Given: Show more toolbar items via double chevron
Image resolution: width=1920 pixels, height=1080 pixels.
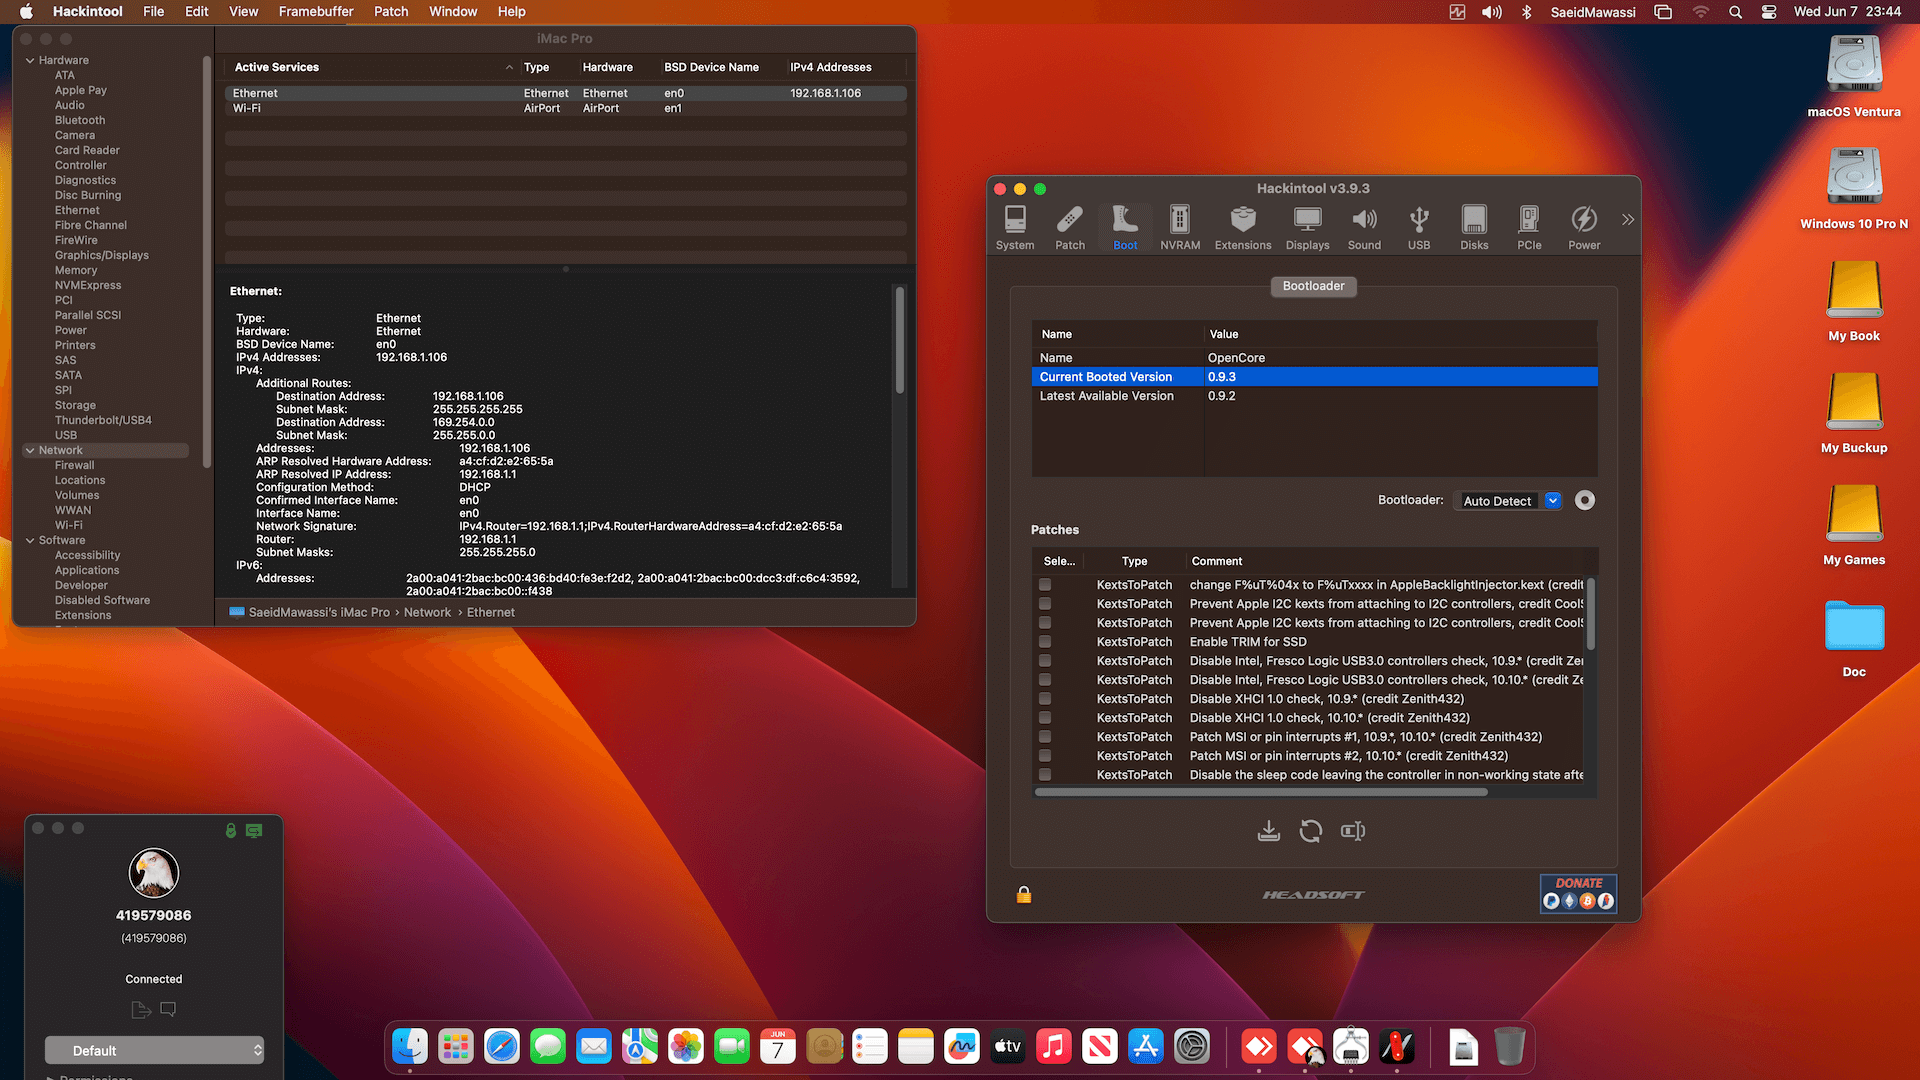Looking at the screenshot, I should 1628,219.
